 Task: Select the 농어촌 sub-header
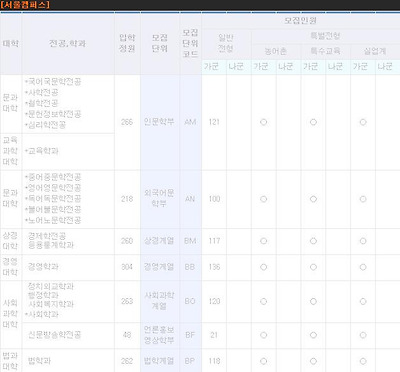tap(276, 51)
